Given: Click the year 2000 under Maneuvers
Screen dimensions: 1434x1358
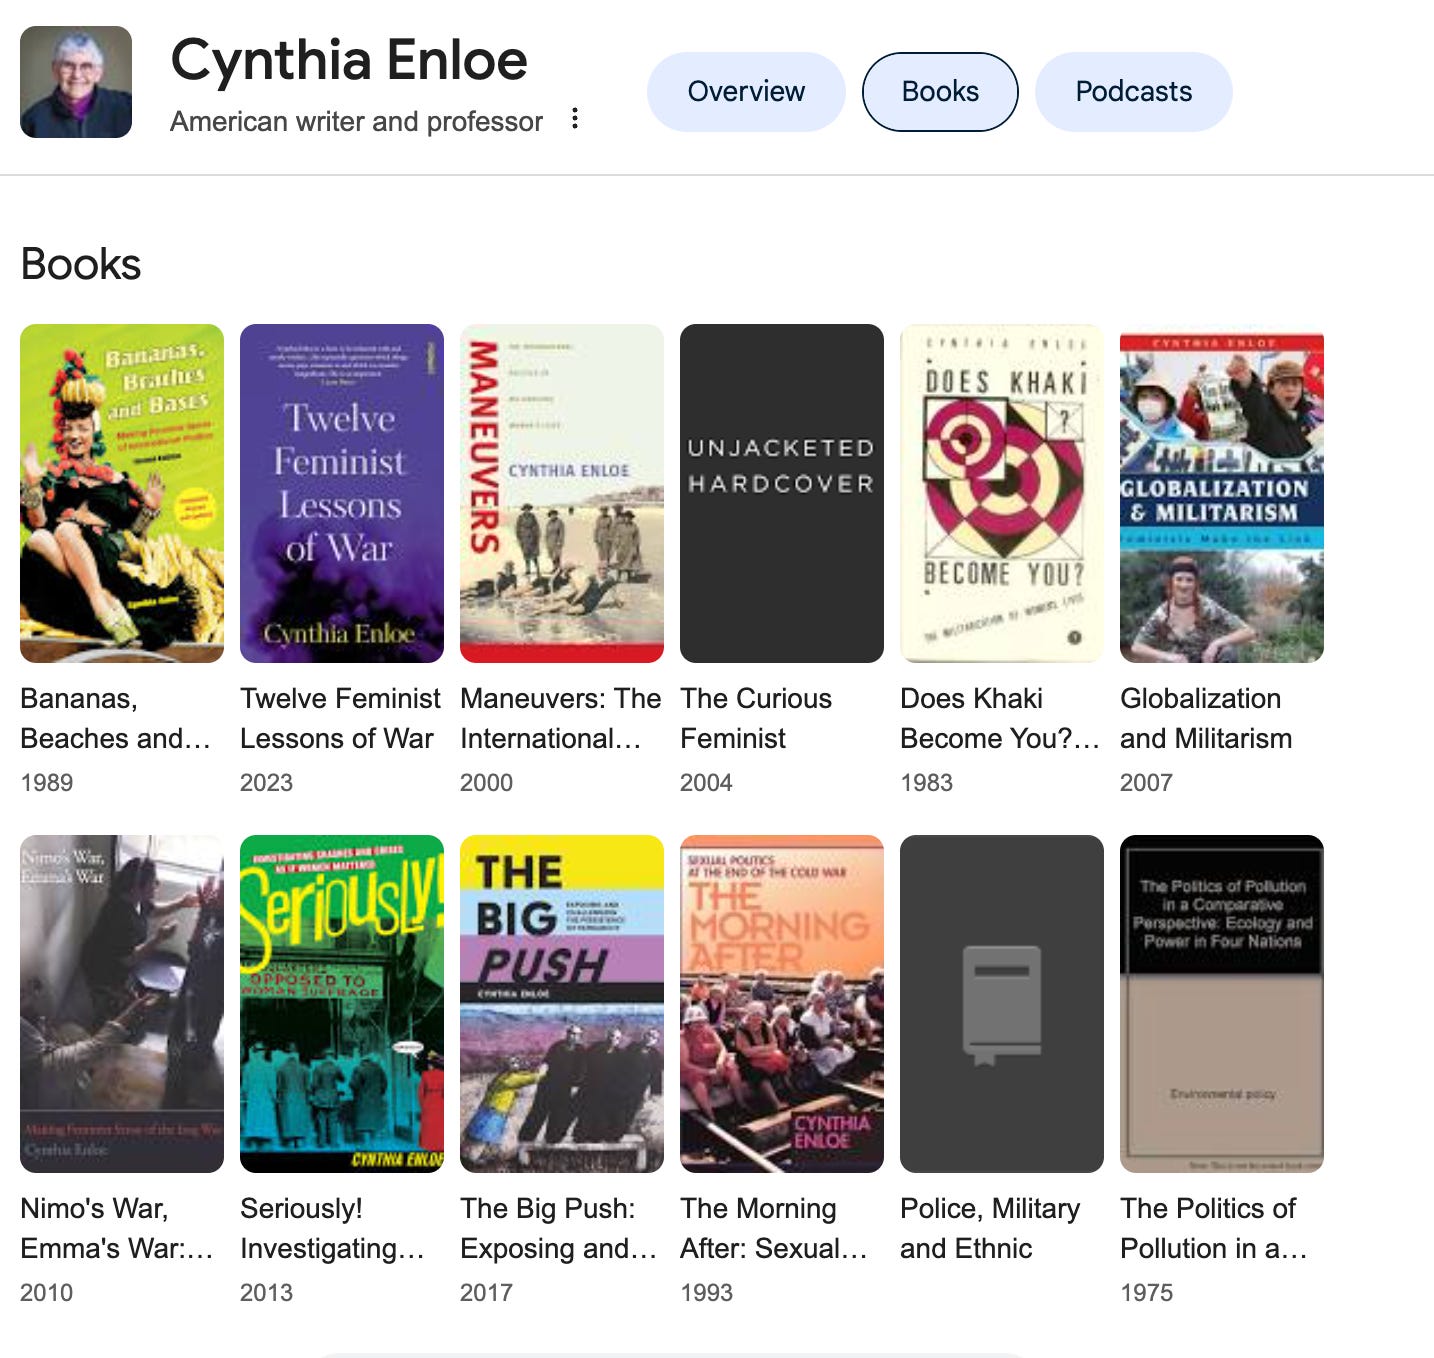Looking at the screenshot, I should (487, 782).
